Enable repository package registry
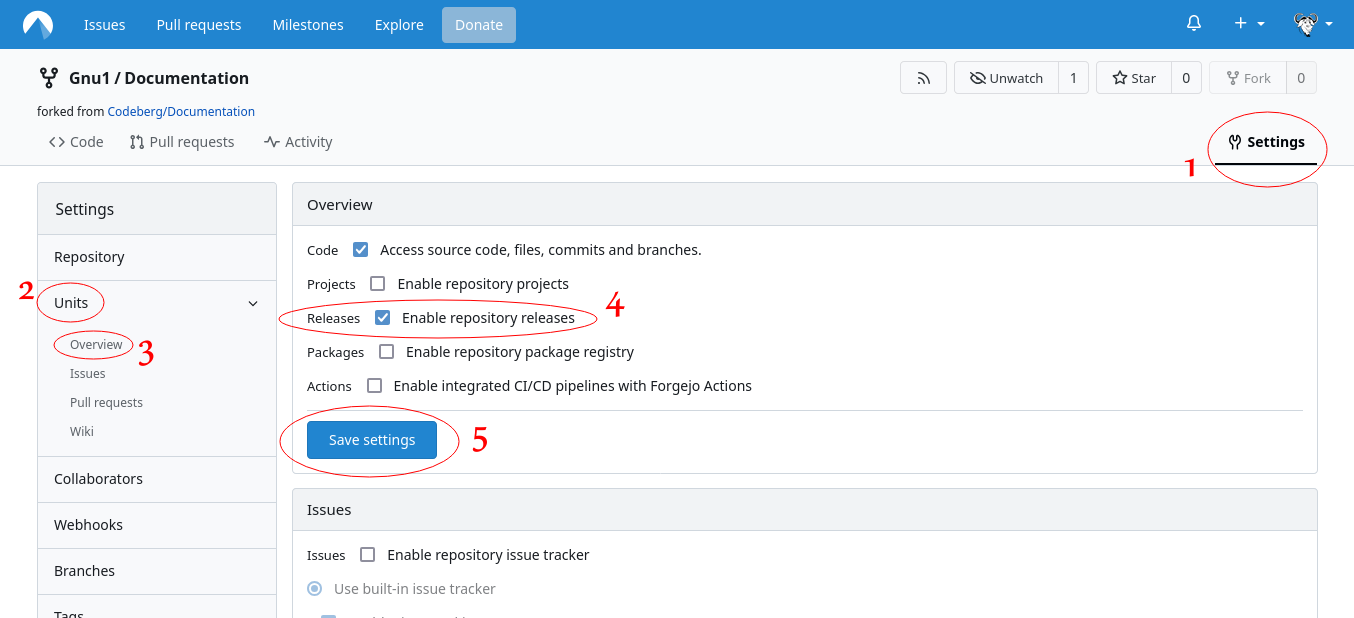 pyautogui.click(x=387, y=351)
